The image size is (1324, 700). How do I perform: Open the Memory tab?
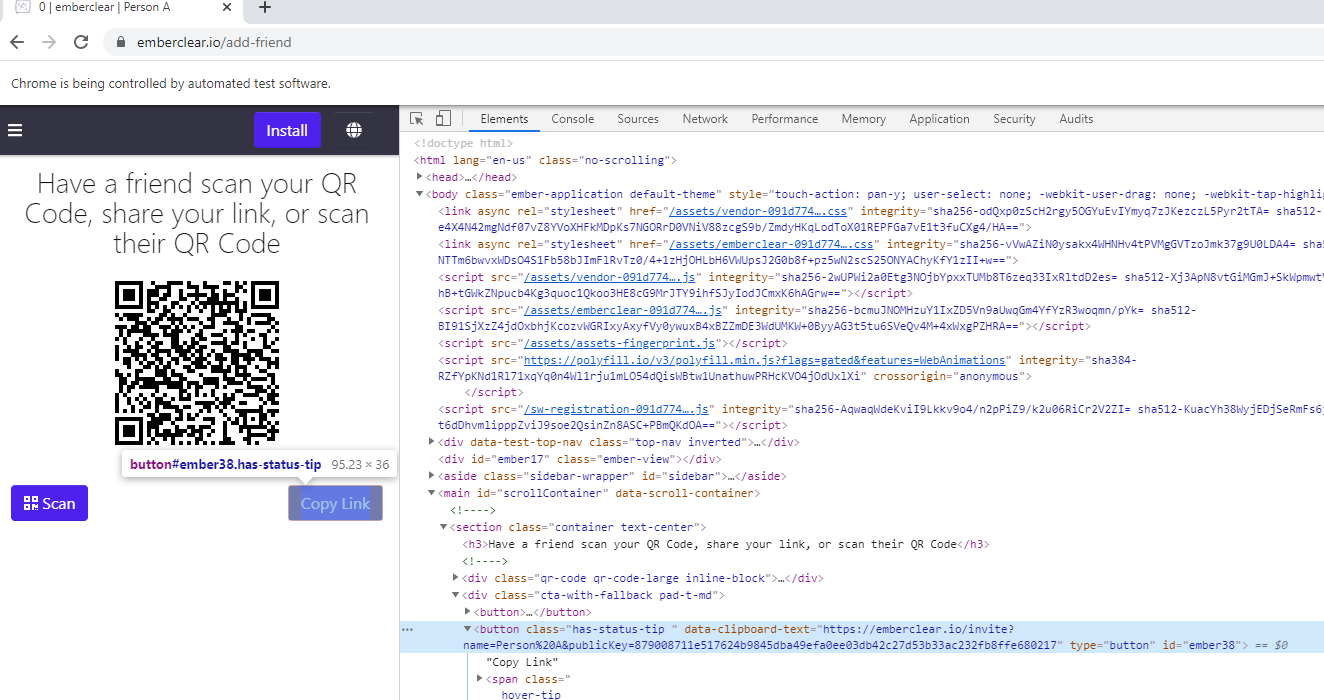click(864, 118)
